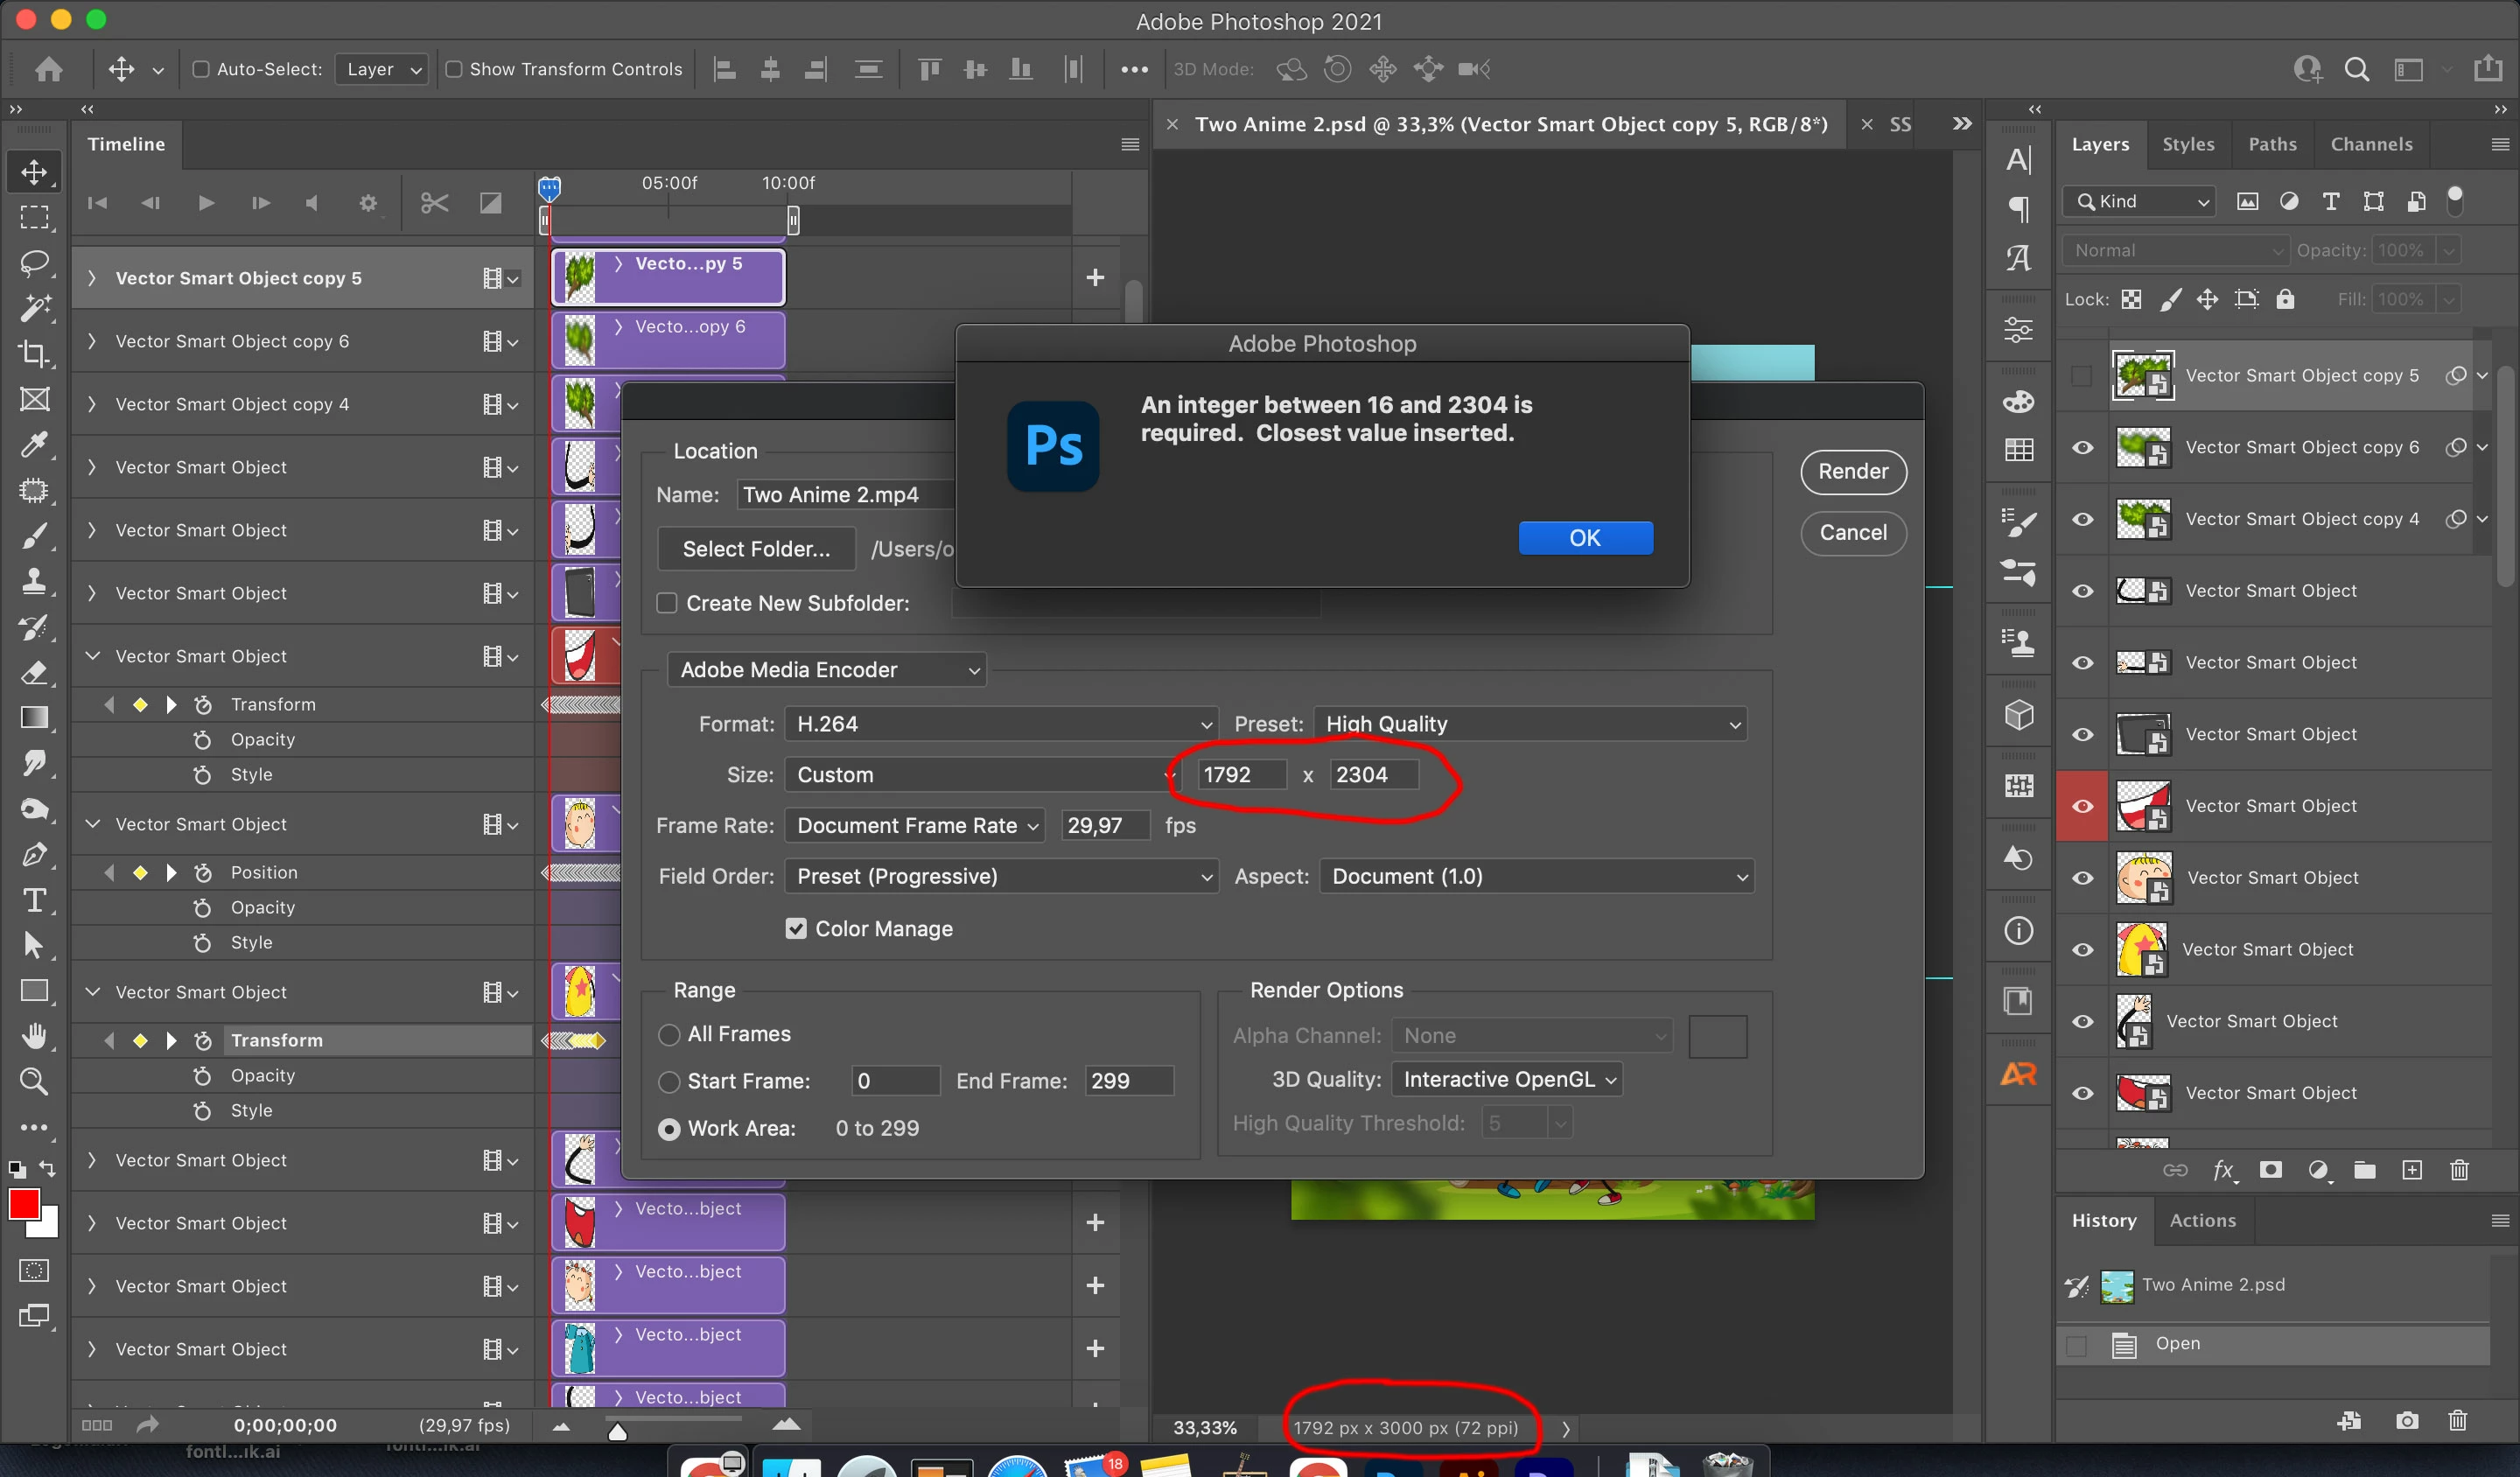This screenshot has height=1477, width=2520.
Task: Open the Preset High Quality dropdown
Action: [1530, 724]
